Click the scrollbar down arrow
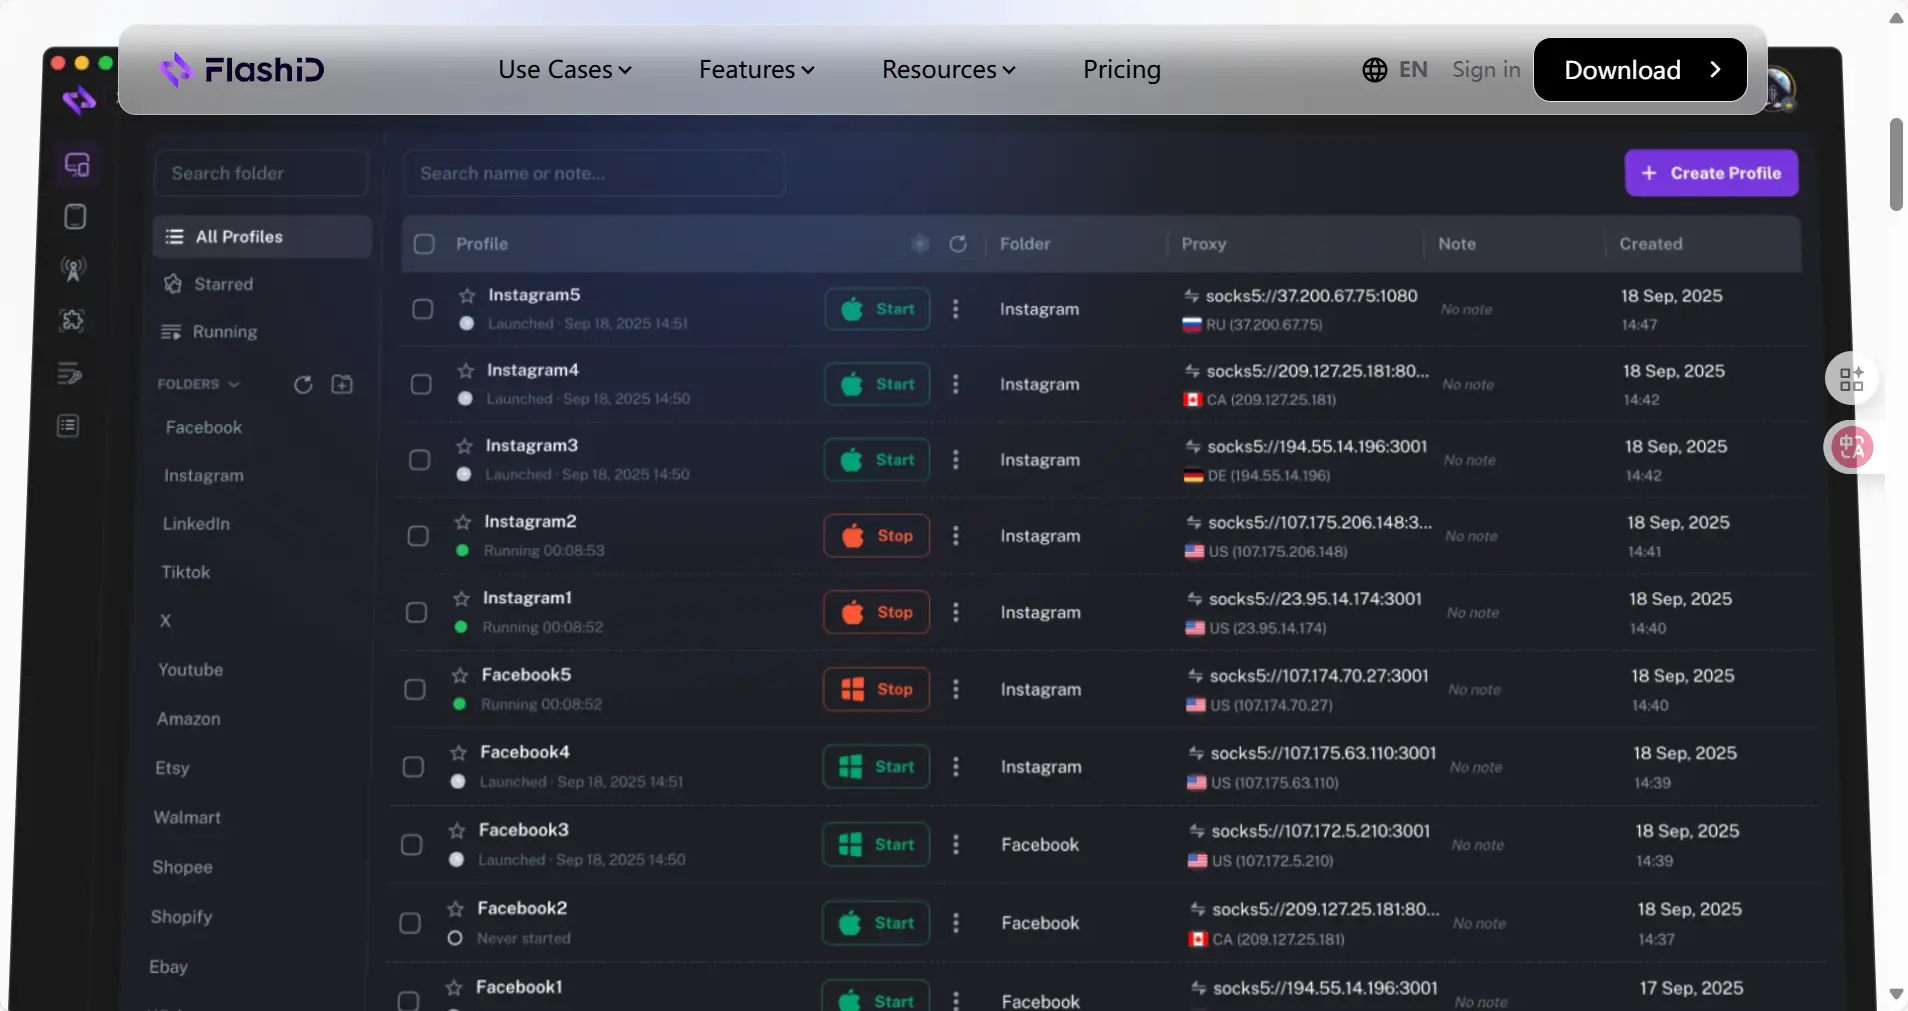Image resolution: width=1908 pixels, height=1011 pixels. coord(1896,994)
